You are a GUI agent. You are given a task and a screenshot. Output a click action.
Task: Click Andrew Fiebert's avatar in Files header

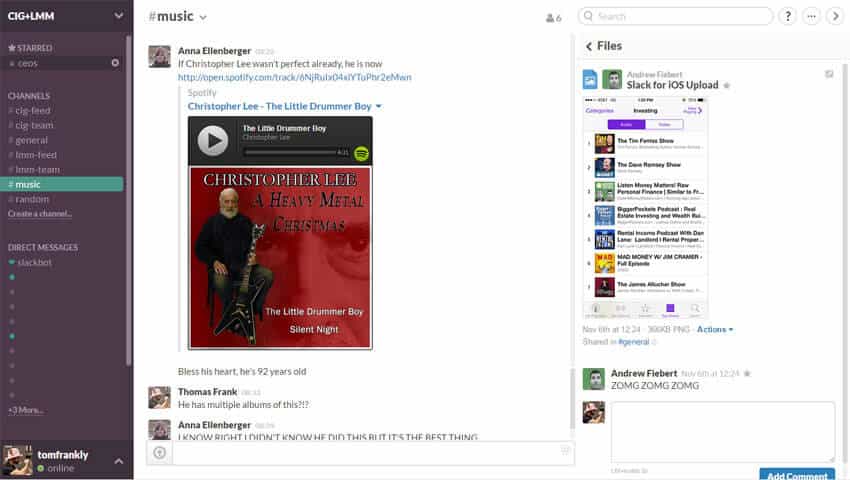pyautogui.click(x=612, y=80)
